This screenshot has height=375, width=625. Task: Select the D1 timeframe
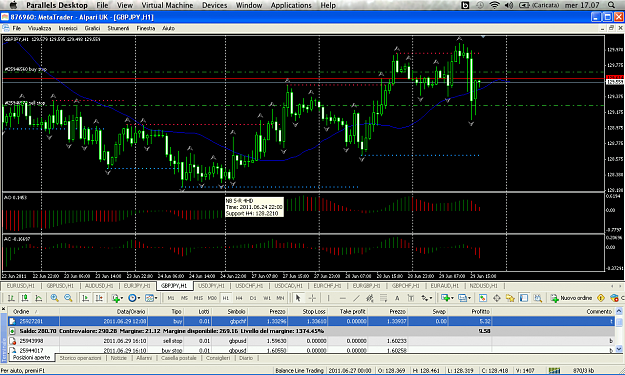(253, 298)
